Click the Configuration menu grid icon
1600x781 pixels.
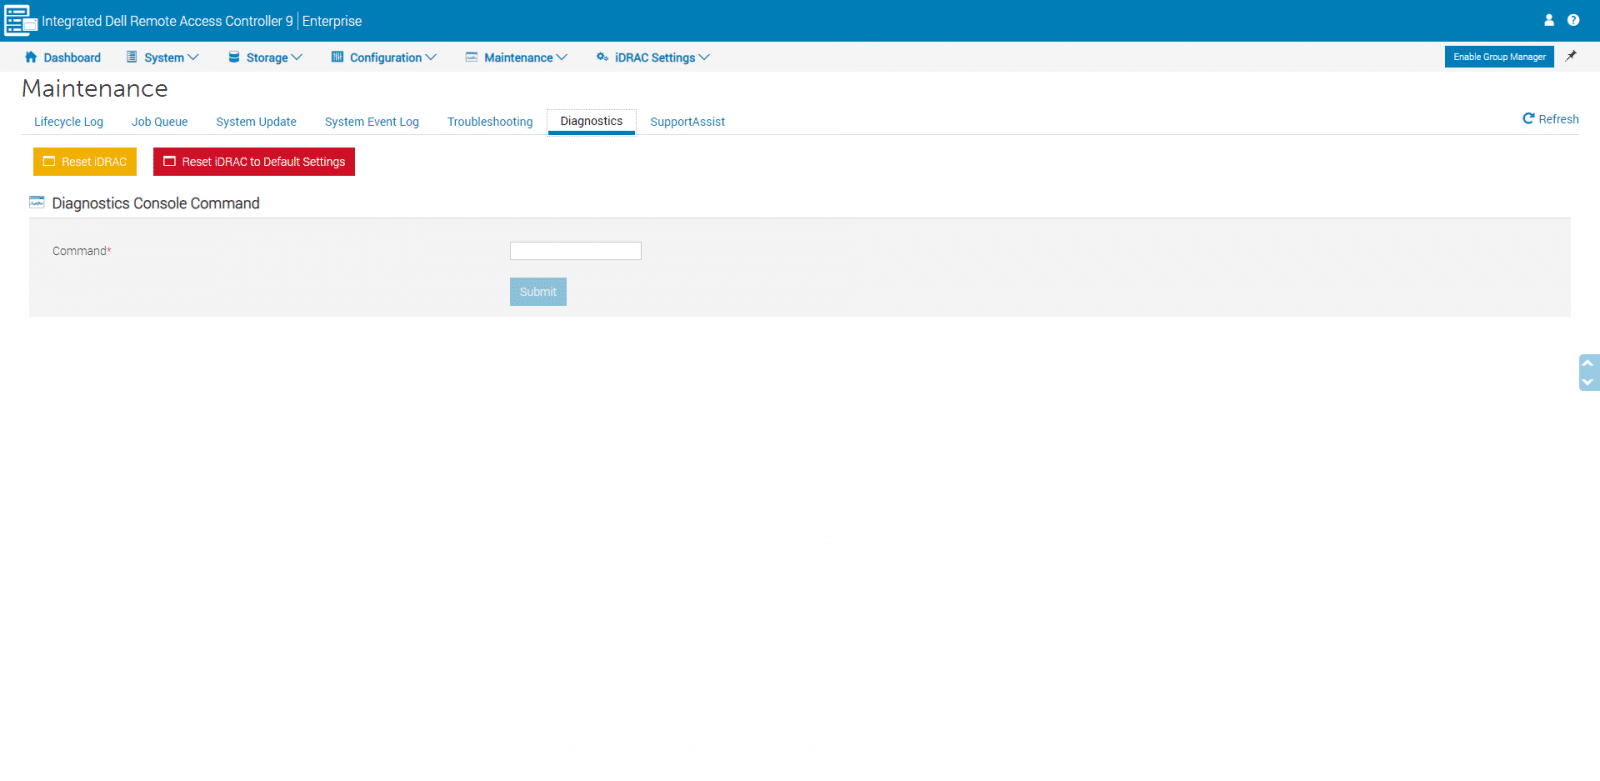tap(337, 57)
